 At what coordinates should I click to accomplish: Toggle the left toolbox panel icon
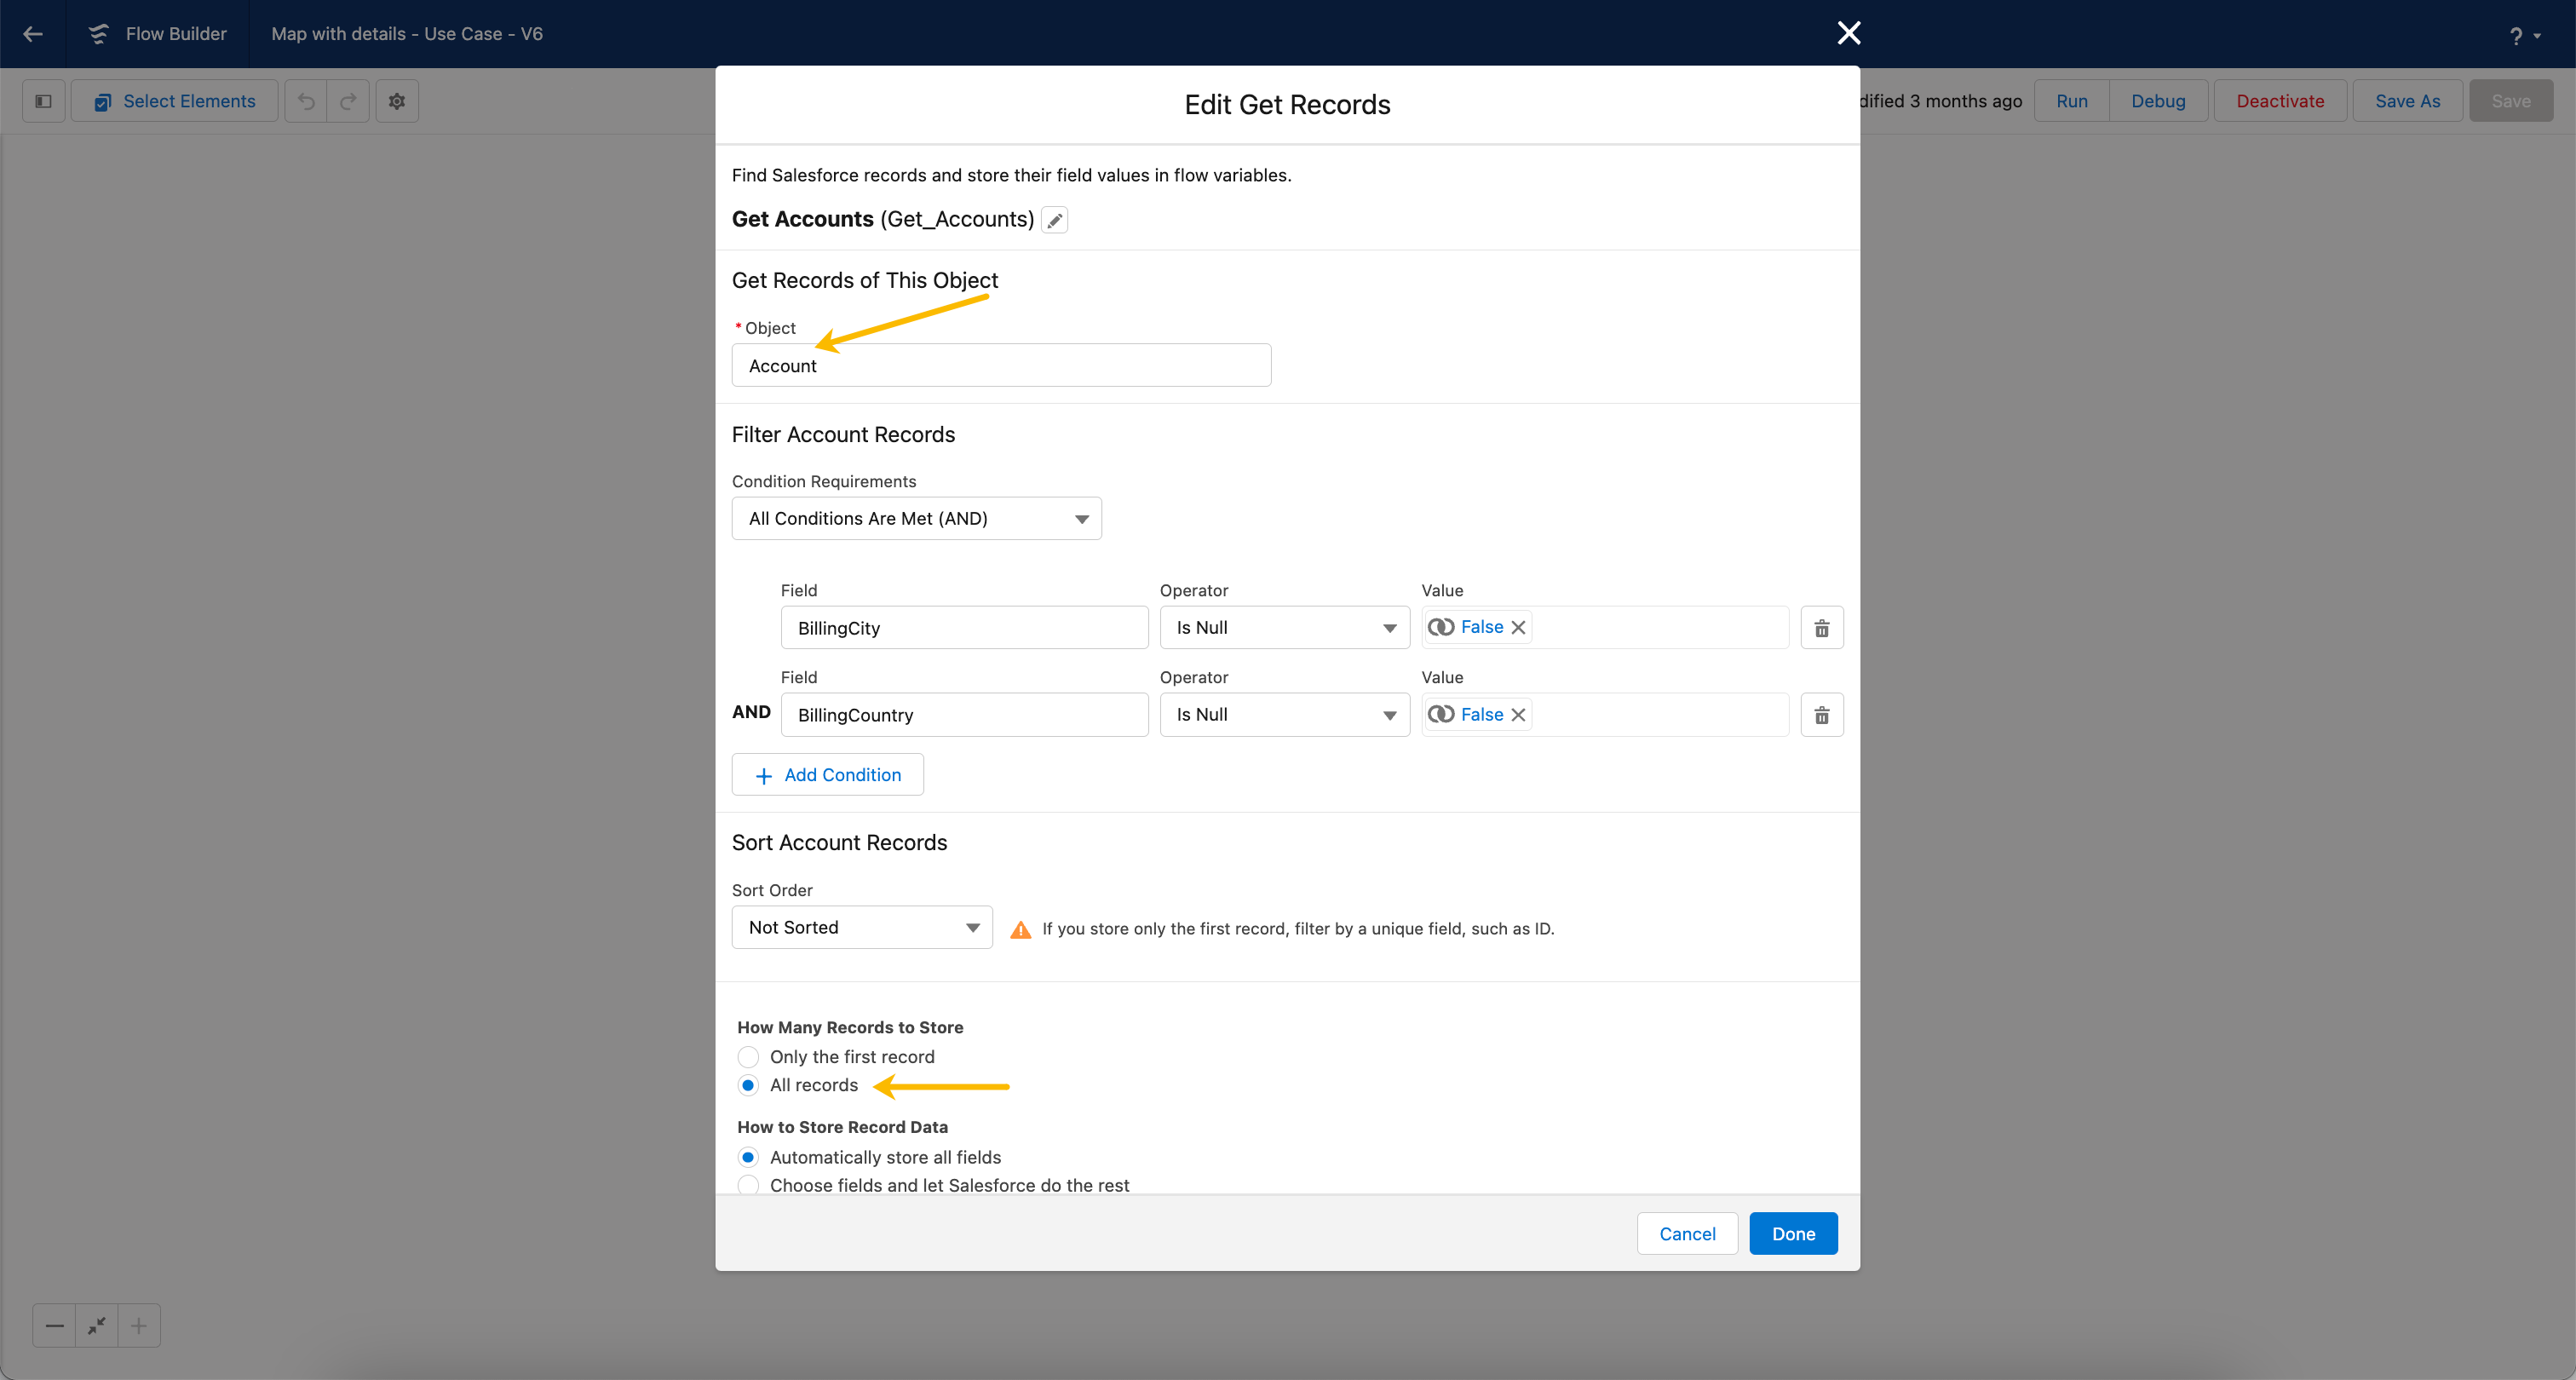pos(43,101)
